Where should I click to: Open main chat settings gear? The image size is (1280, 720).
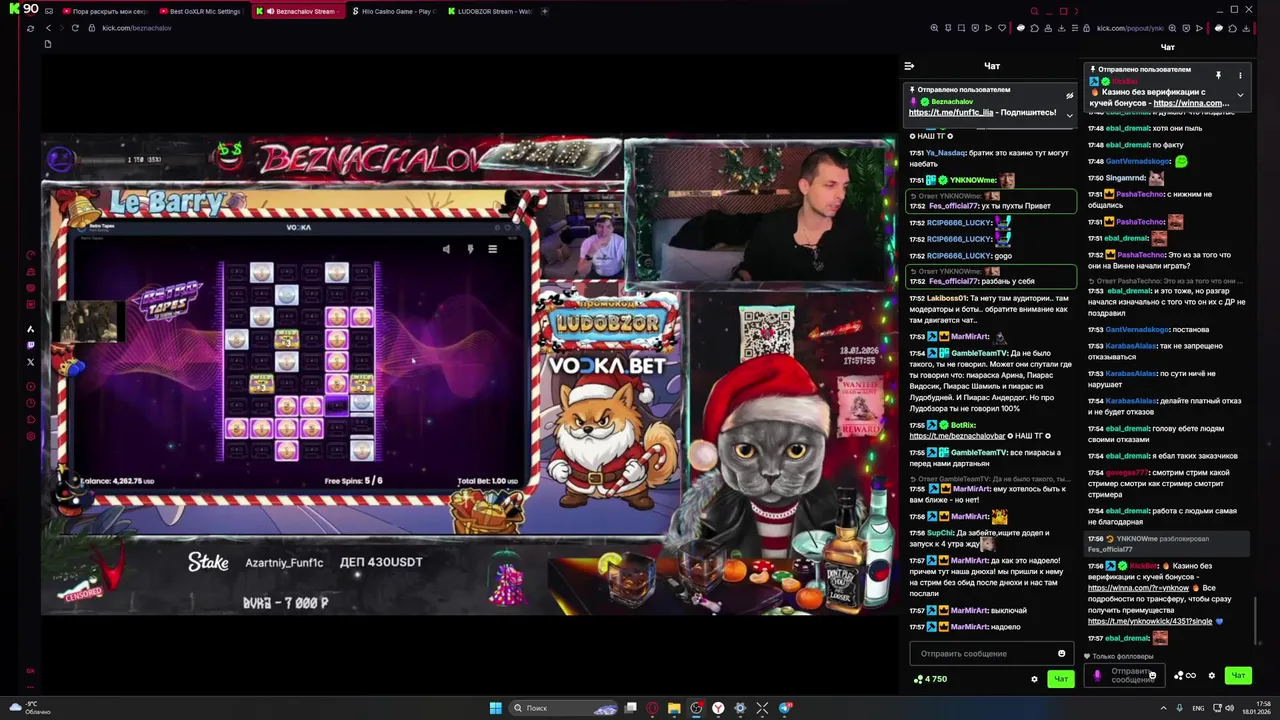pyautogui.click(x=1035, y=679)
